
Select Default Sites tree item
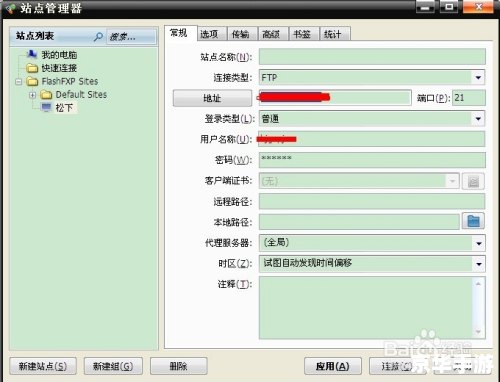81,95
